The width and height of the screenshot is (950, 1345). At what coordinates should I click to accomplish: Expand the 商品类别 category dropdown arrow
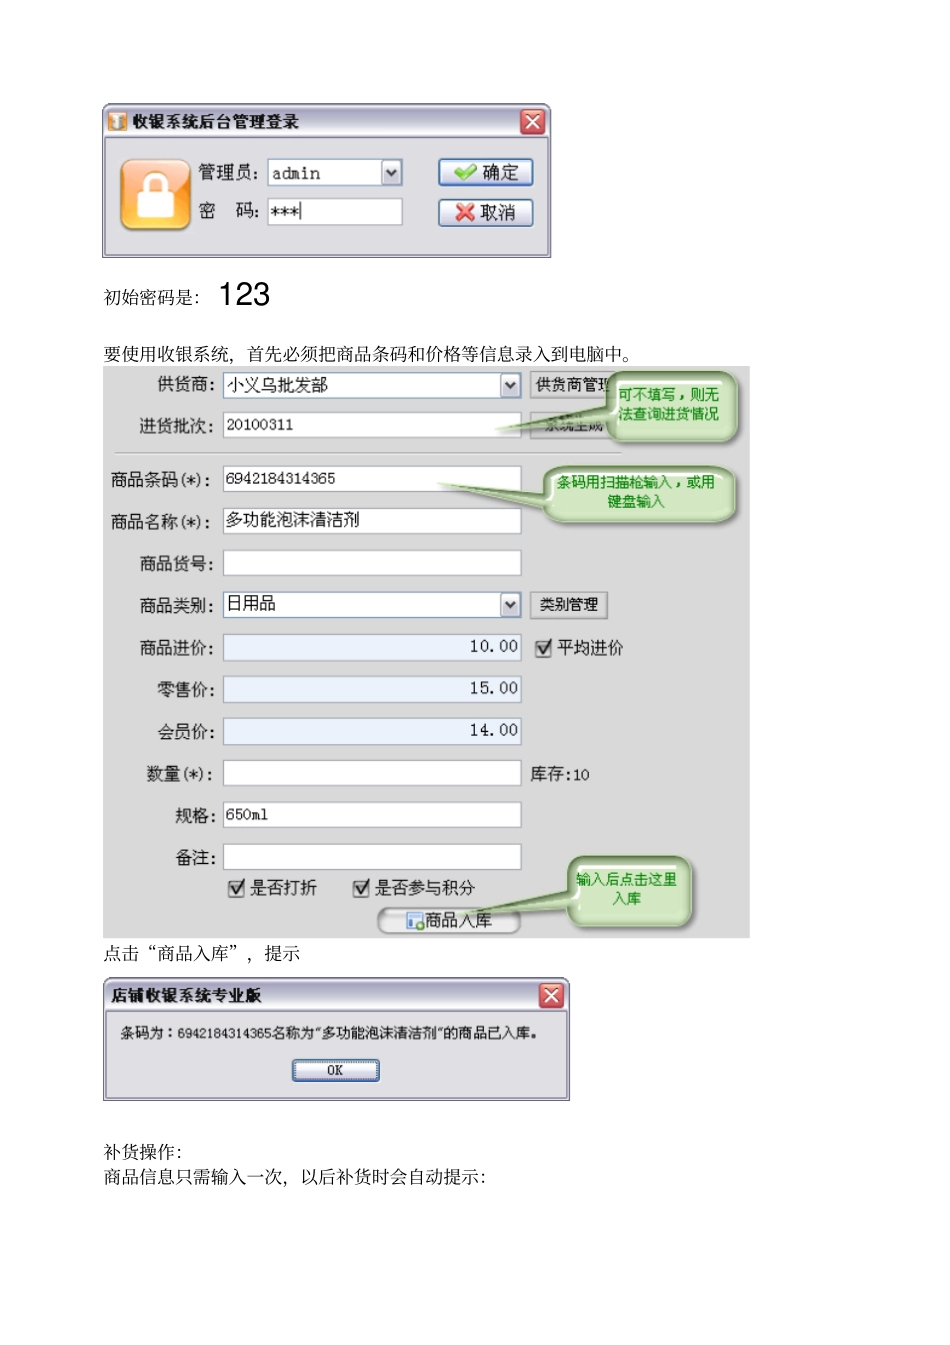pyautogui.click(x=510, y=604)
